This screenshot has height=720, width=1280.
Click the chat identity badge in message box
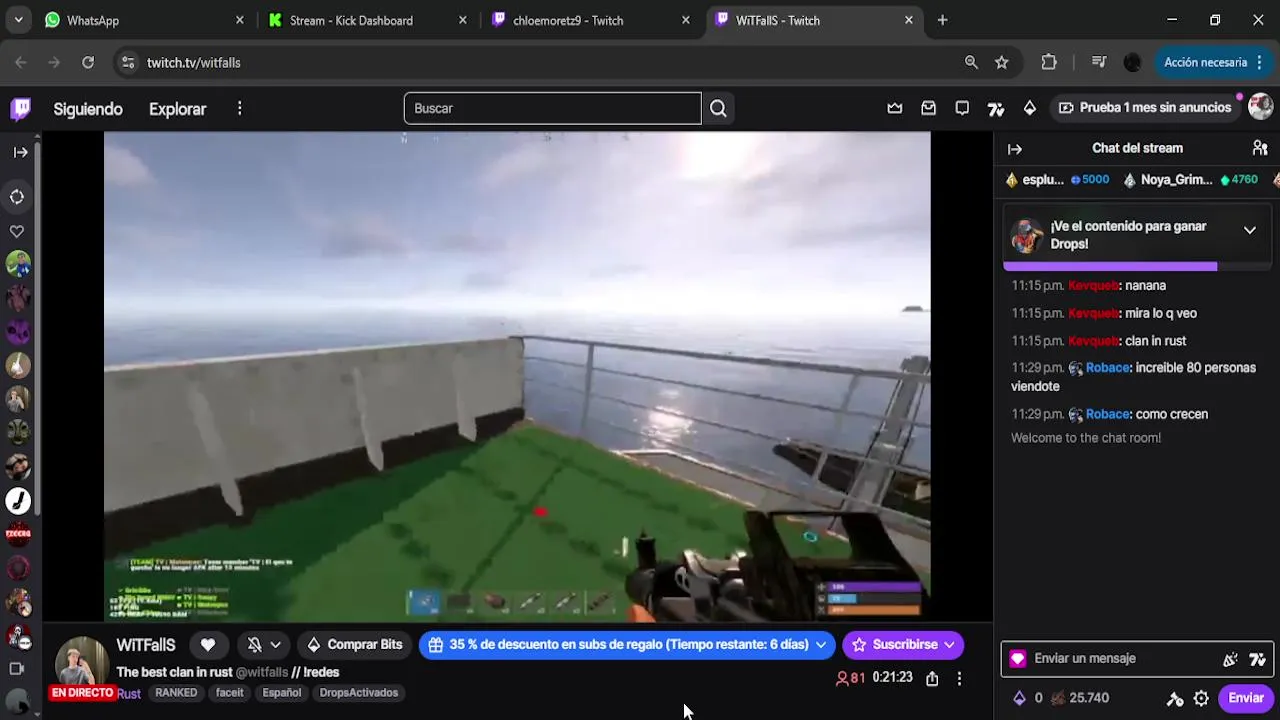(1018, 659)
